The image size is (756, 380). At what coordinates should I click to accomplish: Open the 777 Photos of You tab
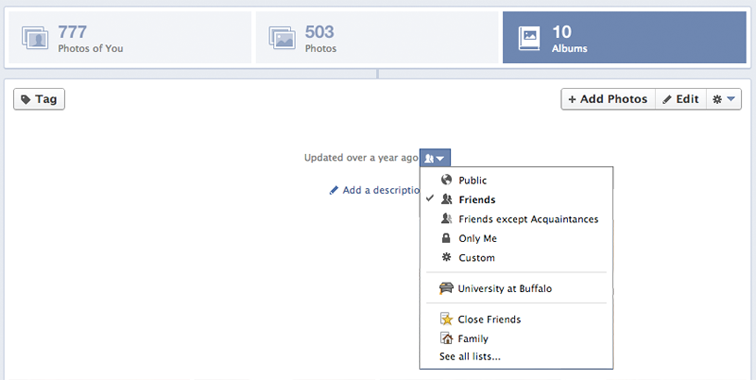[130, 38]
